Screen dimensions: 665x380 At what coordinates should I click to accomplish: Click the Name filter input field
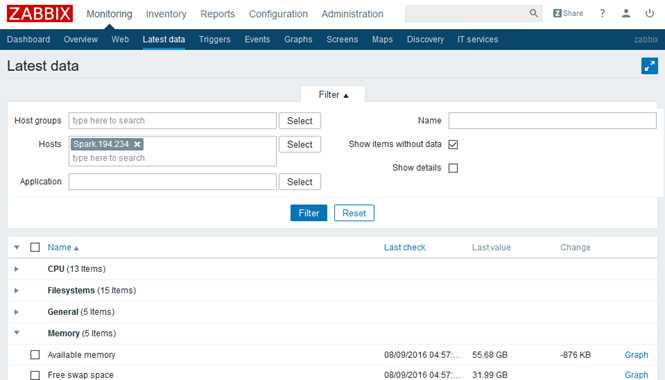[x=552, y=121]
